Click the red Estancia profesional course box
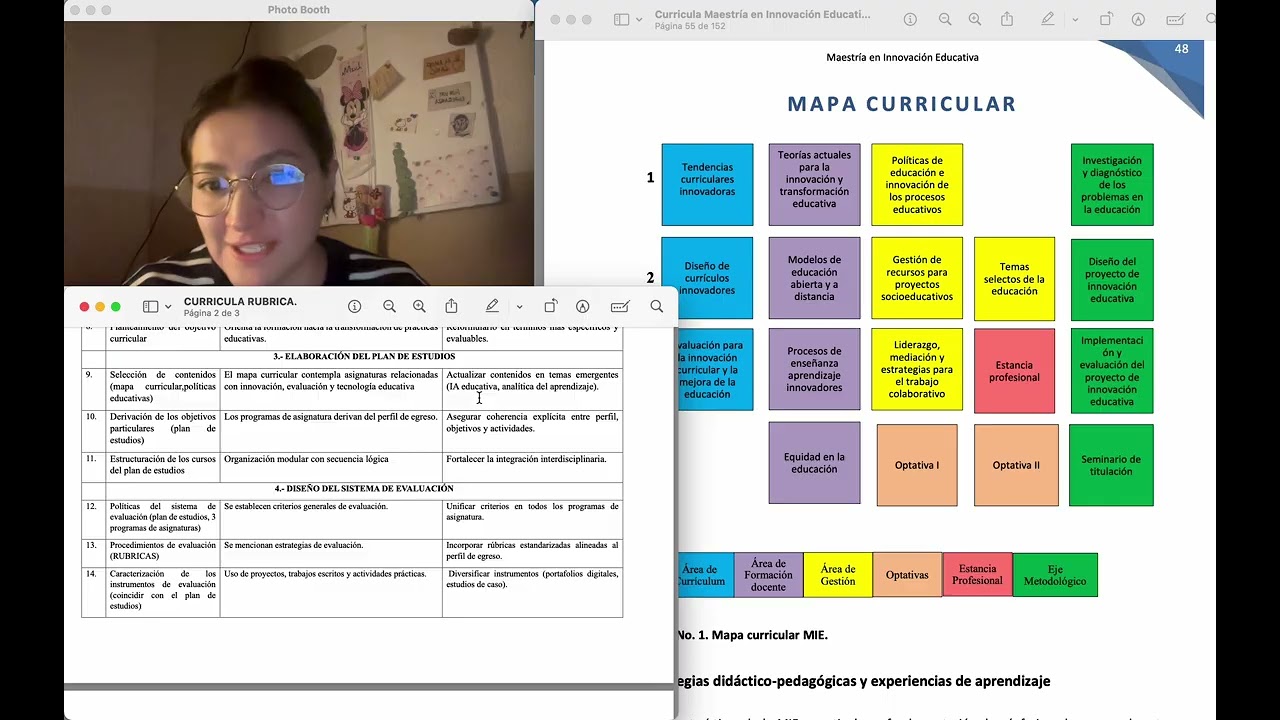 (1014, 371)
